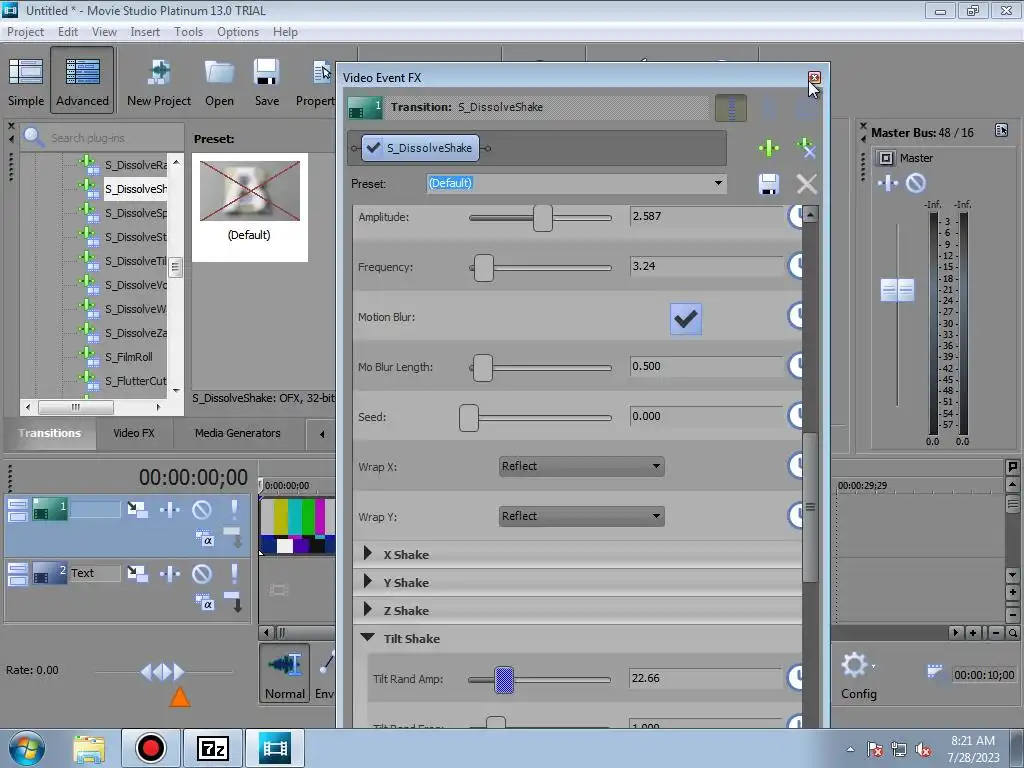1024x768 pixels.
Task: Select S_FlutterCut transition in list
Action: tap(136, 381)
